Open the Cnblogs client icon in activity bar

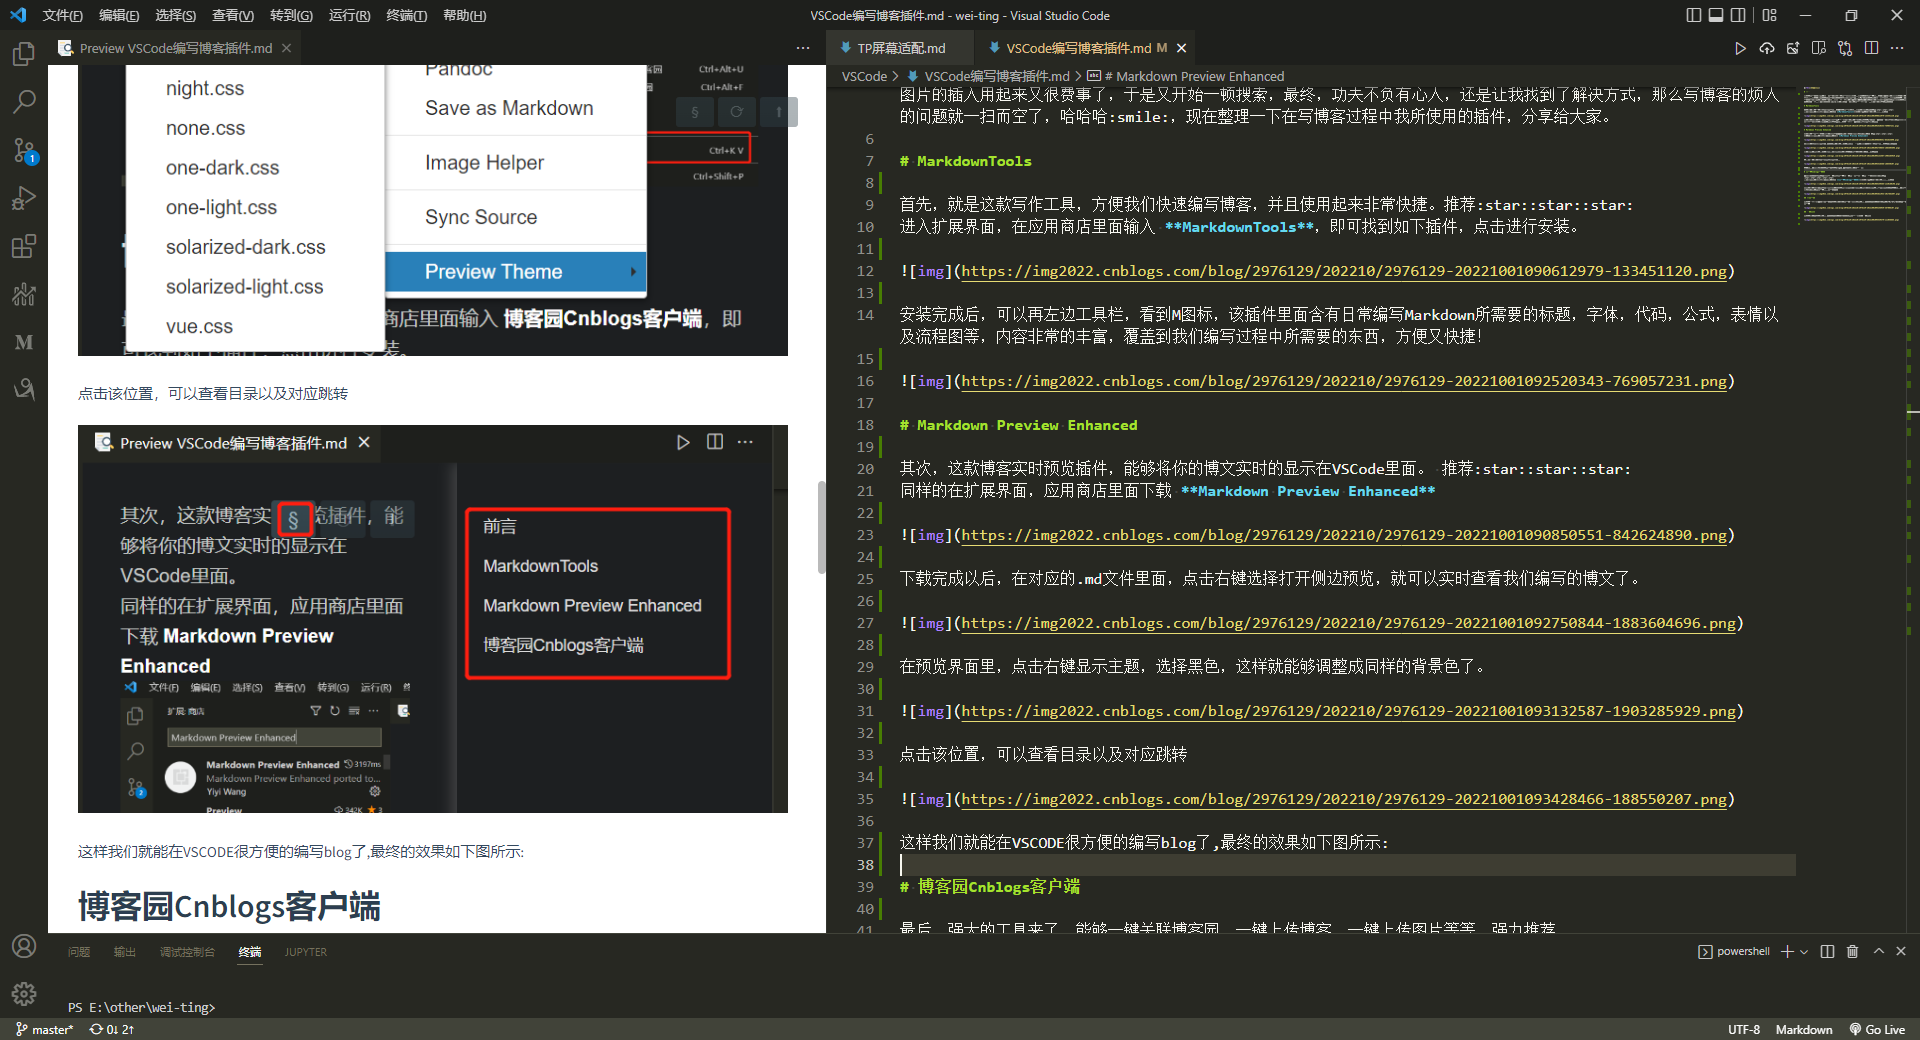(x=24, y=389)
